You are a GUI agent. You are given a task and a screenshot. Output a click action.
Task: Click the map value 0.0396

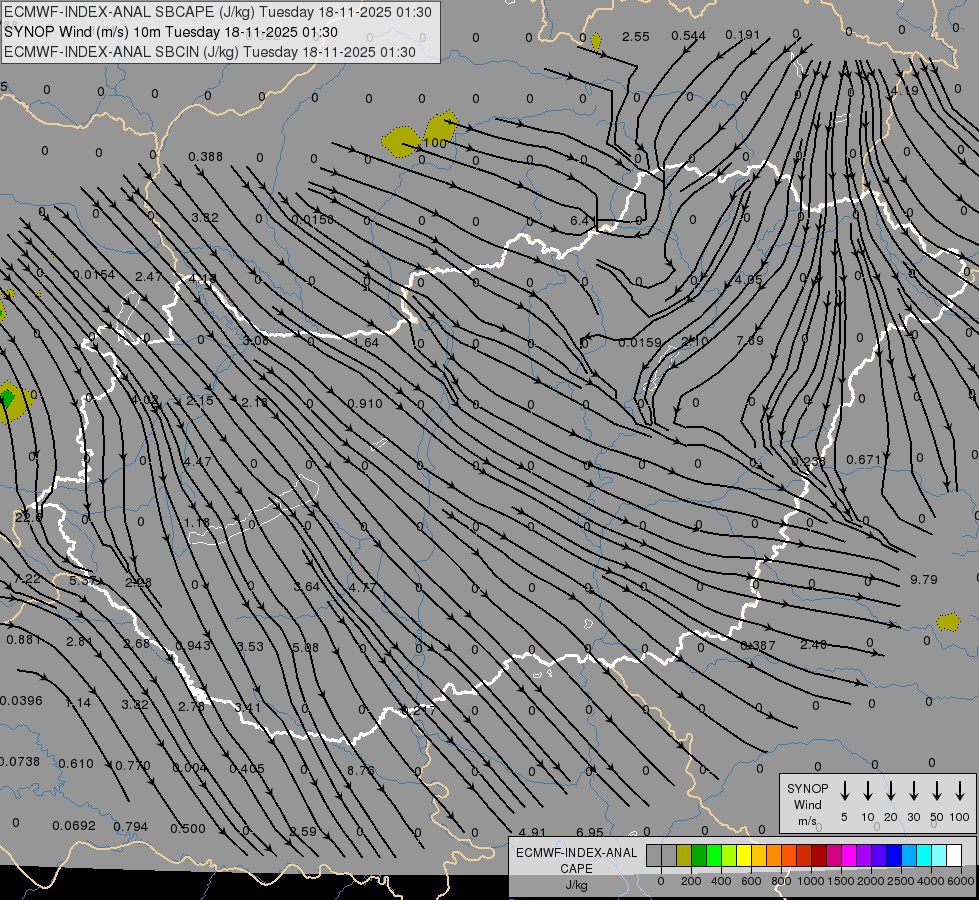(21, 701)
